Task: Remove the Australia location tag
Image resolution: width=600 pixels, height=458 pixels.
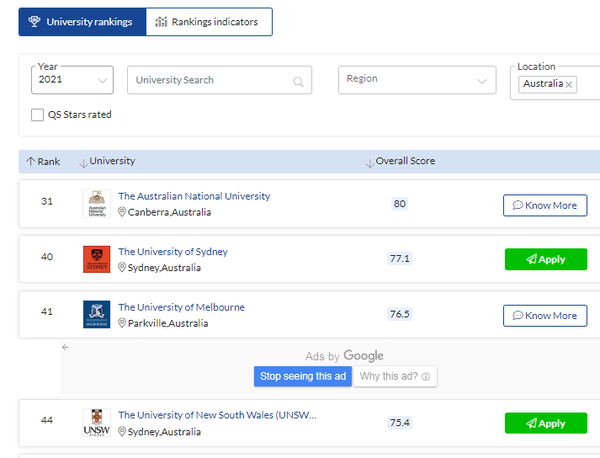Action: (569, 85)
